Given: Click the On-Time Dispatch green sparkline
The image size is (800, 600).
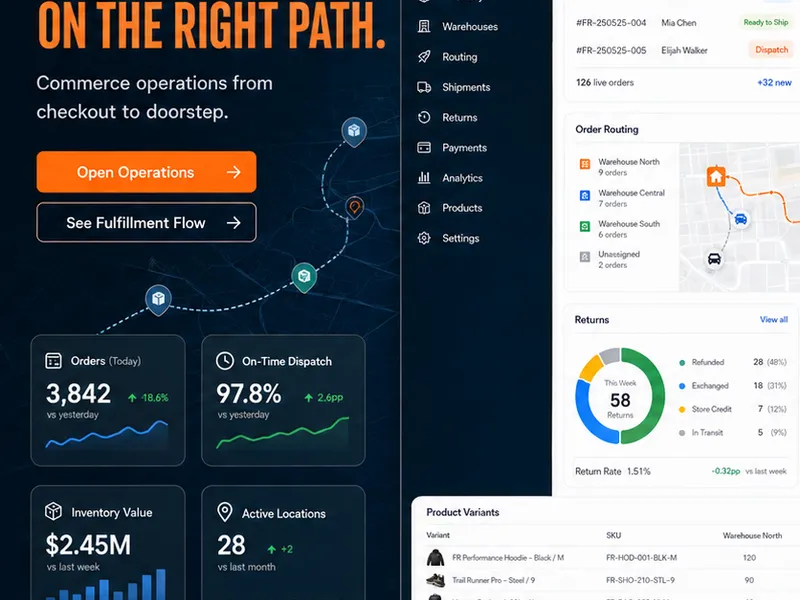Looking at the screenshot, I should pyautogui.click(x=283, y=433).
